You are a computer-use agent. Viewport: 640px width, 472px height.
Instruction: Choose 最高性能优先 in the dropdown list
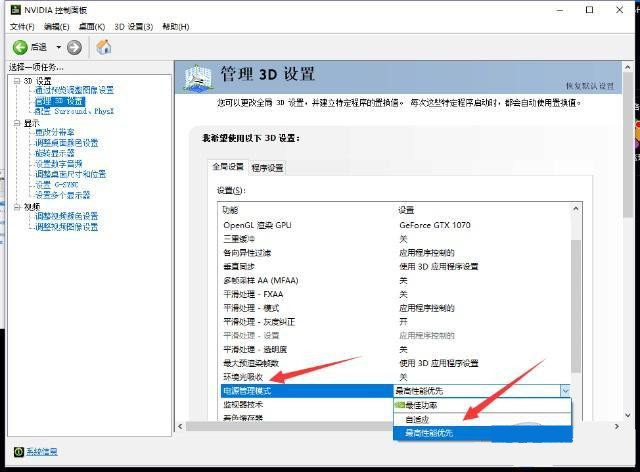482,433
